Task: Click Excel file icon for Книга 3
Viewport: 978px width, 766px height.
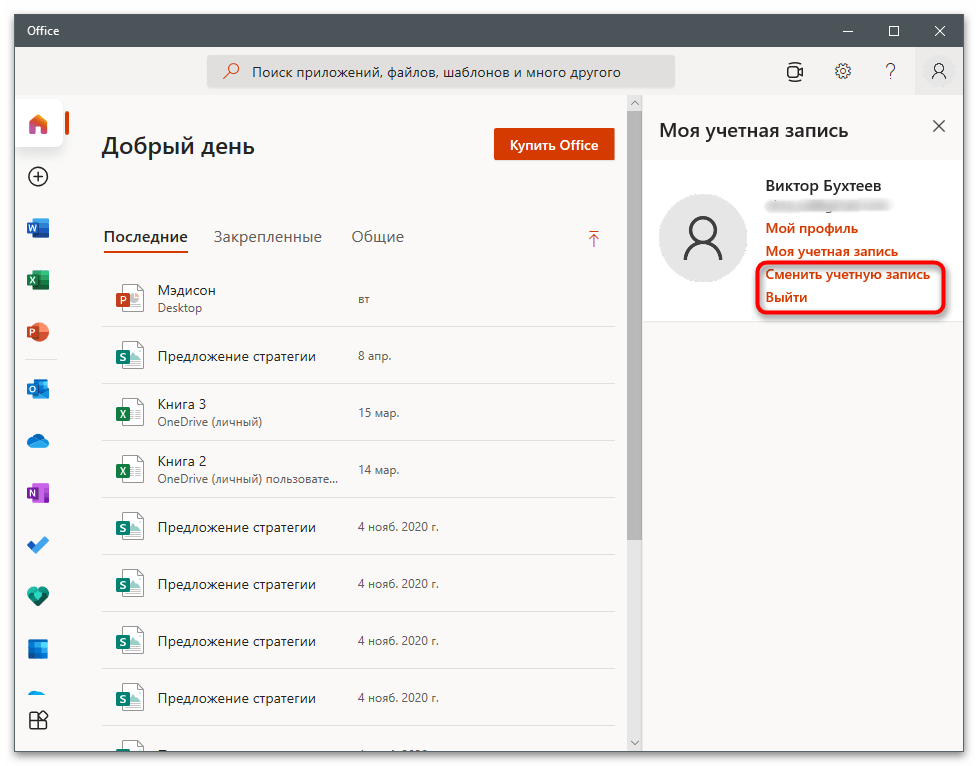Action: click(x=130, y=412)
